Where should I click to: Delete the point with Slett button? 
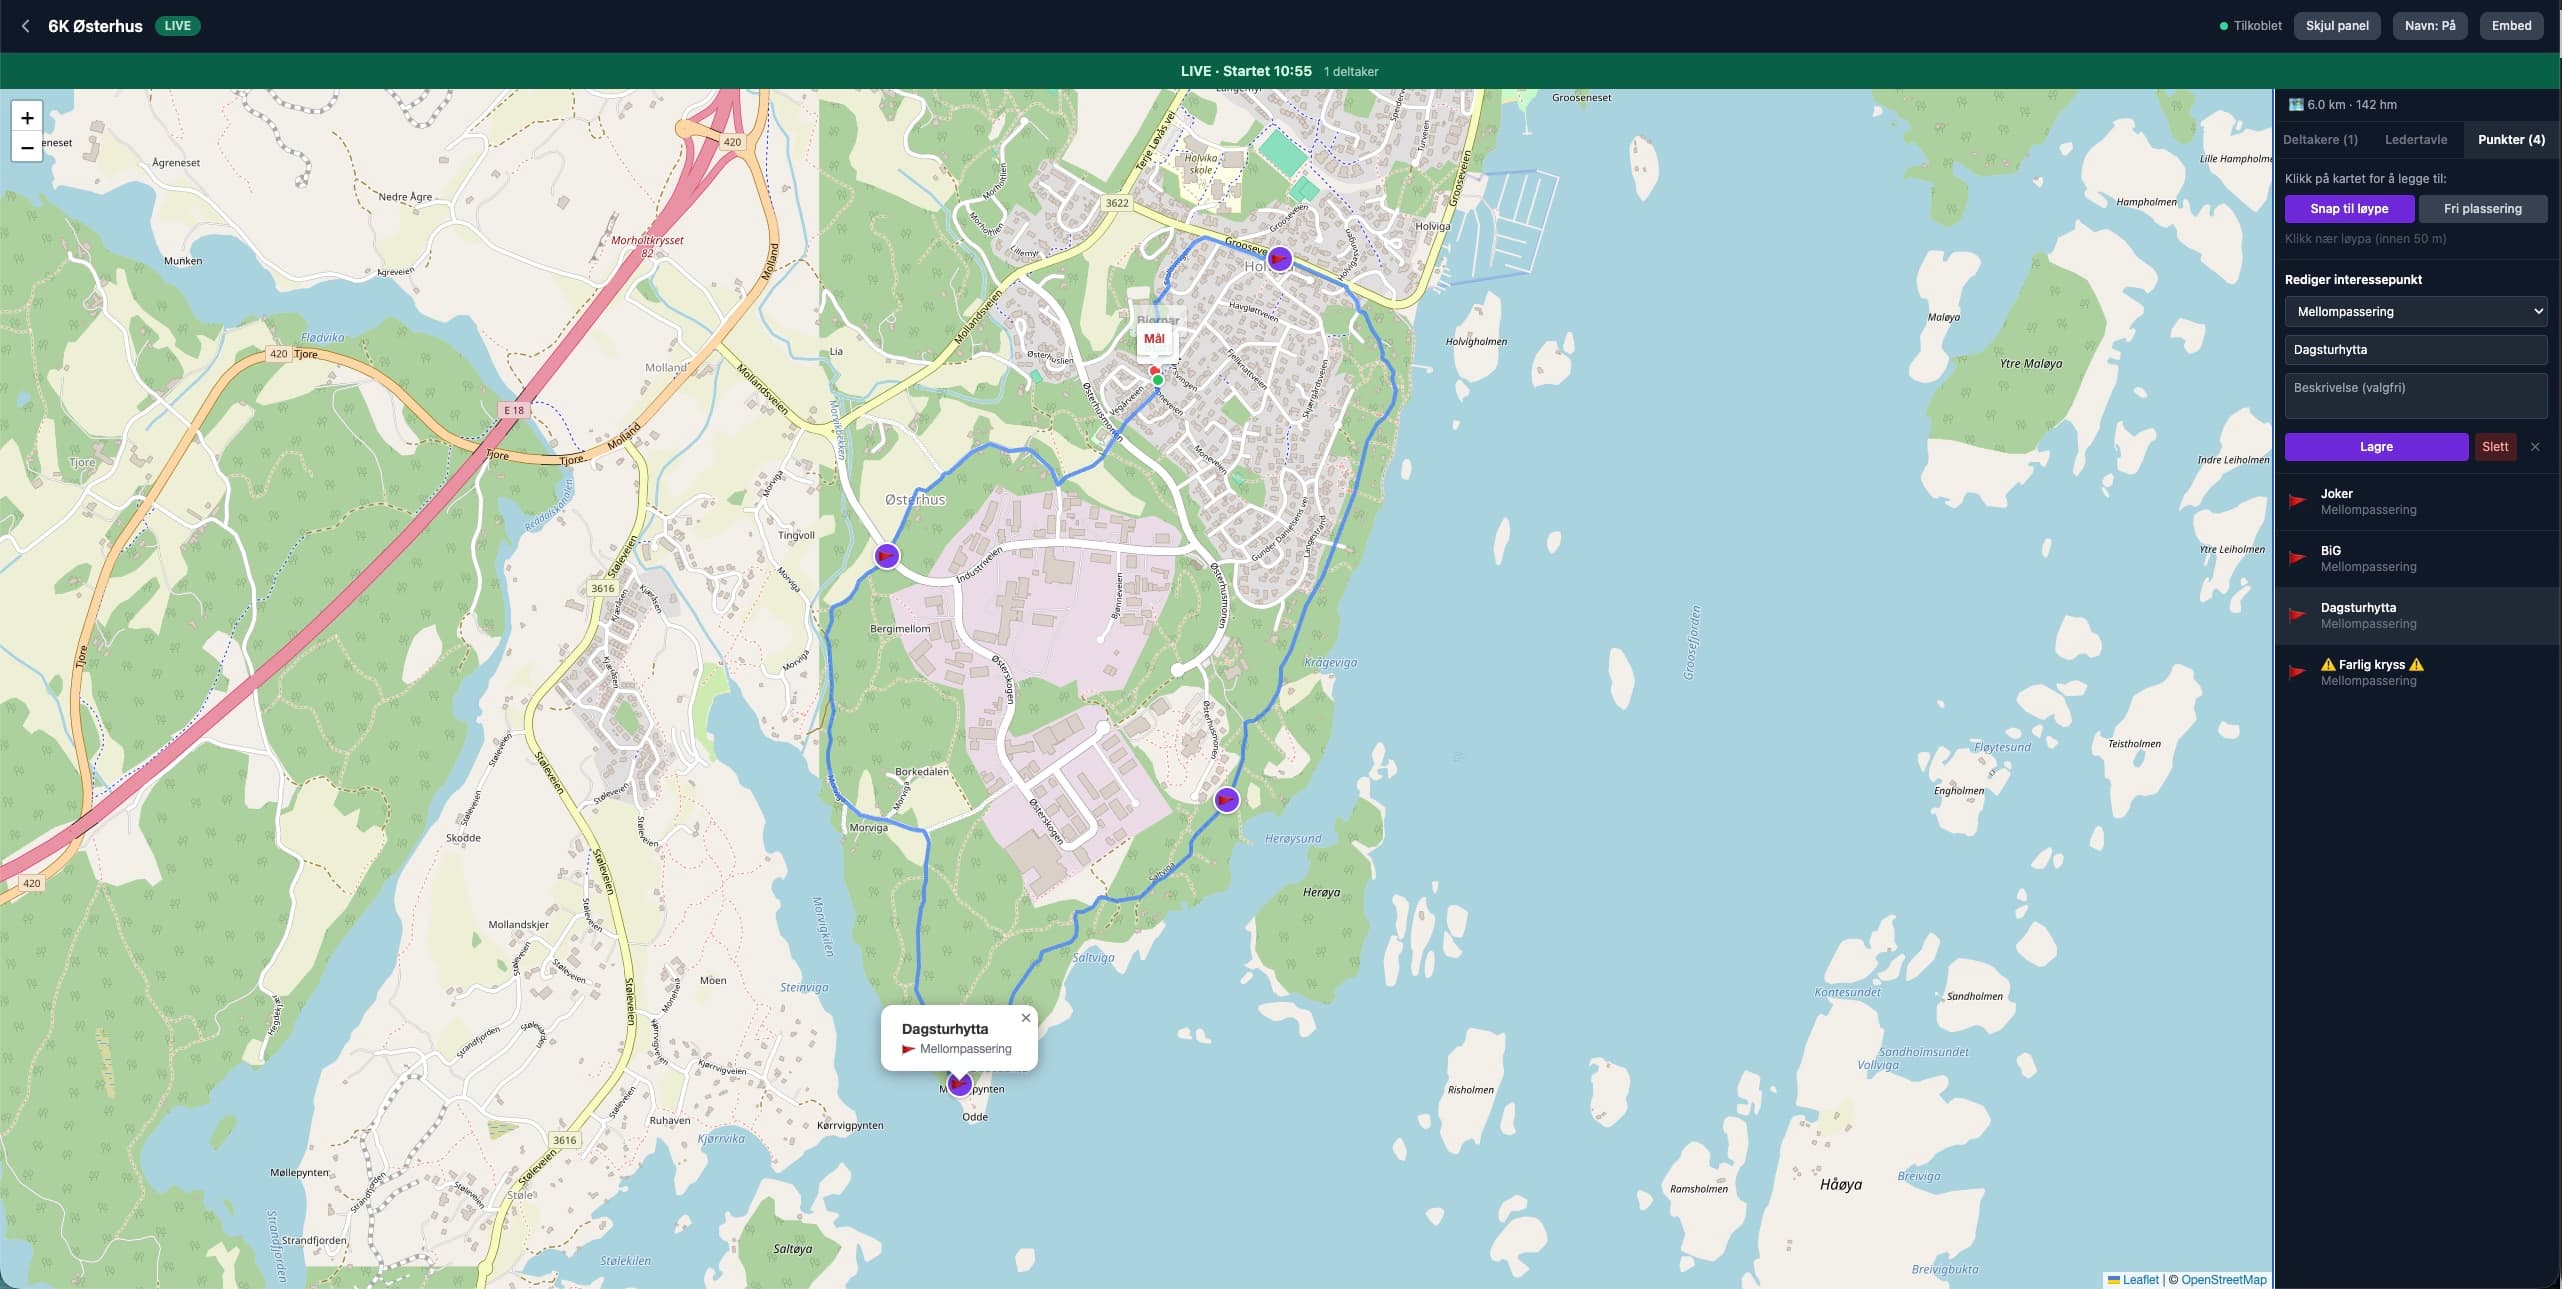click(x=2495, y=447)
